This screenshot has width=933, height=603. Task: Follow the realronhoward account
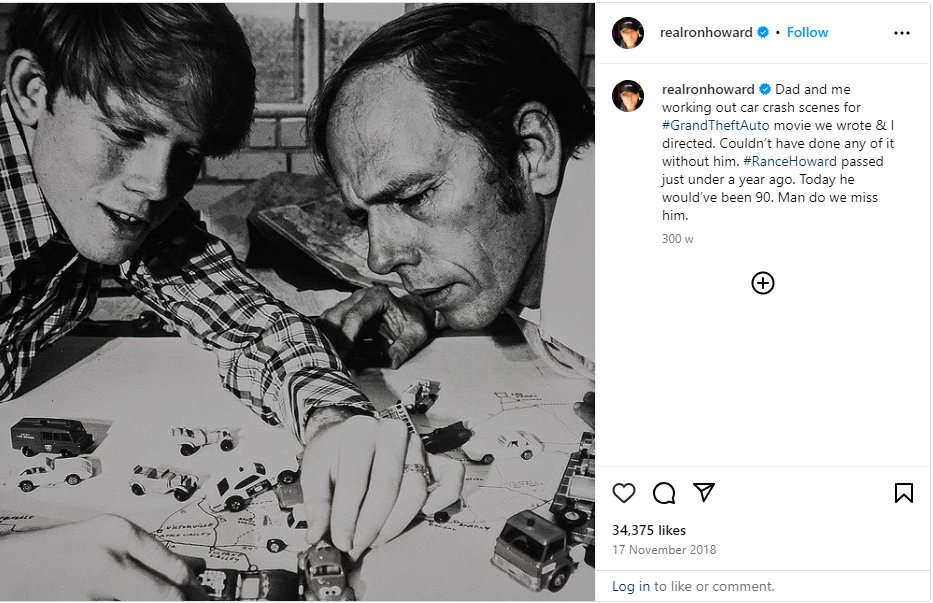[x=807, y=32]
